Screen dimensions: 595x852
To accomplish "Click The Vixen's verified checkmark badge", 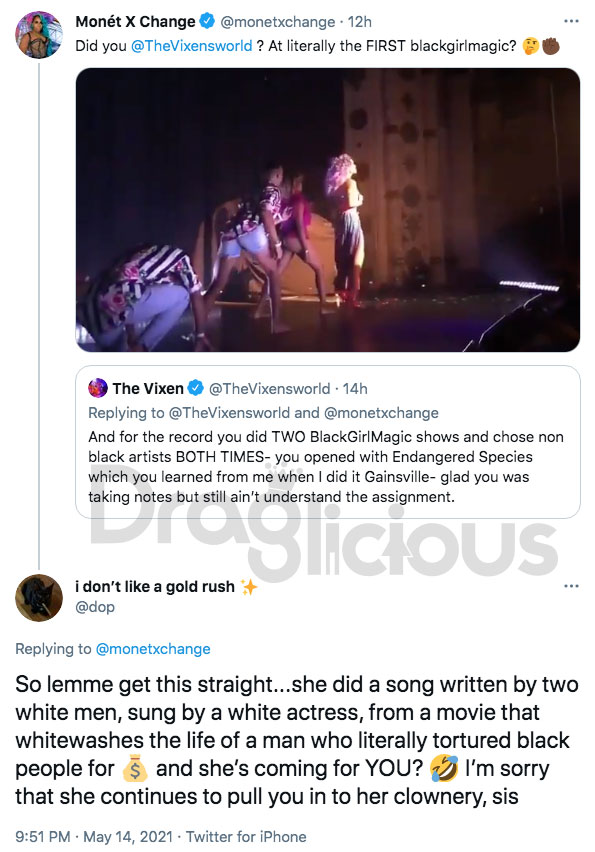I will [196, 388].
